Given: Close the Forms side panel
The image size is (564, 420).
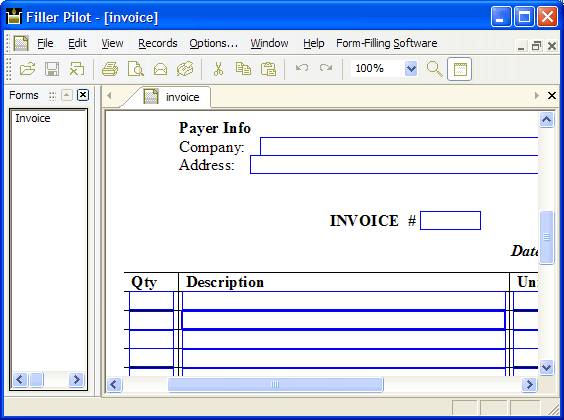Looking at the screenshot, I should 83,95.
